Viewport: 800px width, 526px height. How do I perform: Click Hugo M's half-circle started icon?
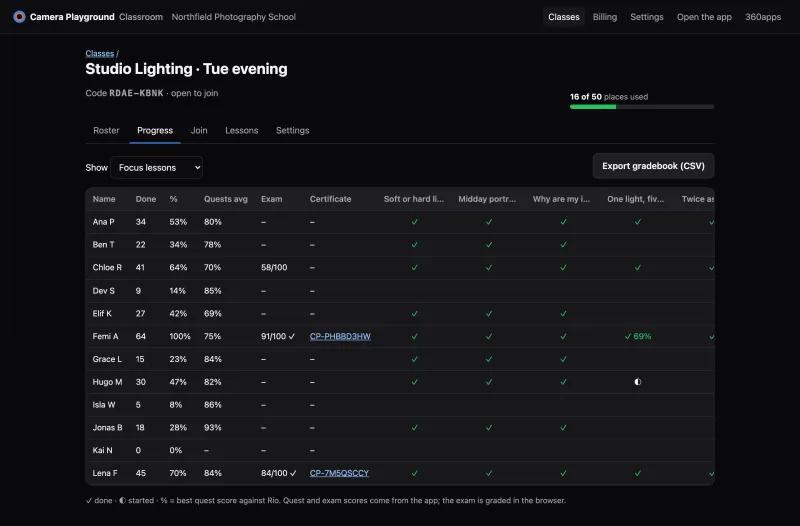pyautogui.click(x=638, y=382)
